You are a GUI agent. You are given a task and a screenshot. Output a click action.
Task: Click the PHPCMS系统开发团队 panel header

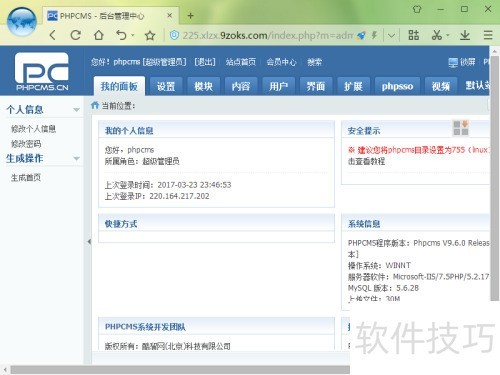(x=216, y=326)
